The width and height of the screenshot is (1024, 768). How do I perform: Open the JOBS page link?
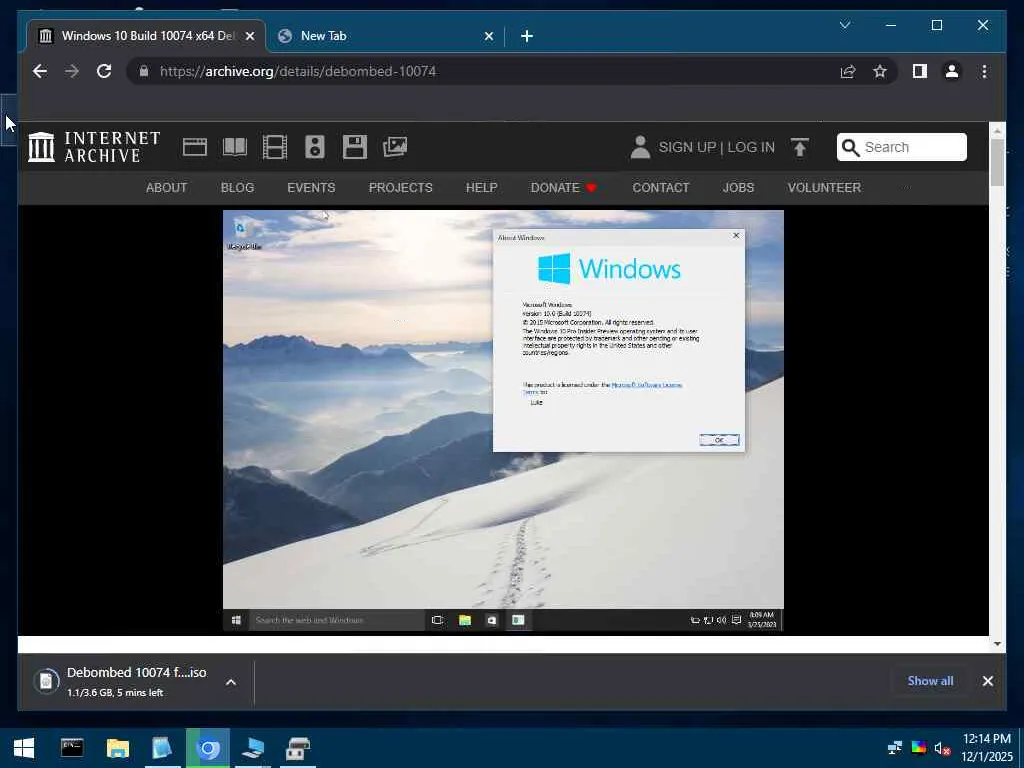(x=738, y=187)
